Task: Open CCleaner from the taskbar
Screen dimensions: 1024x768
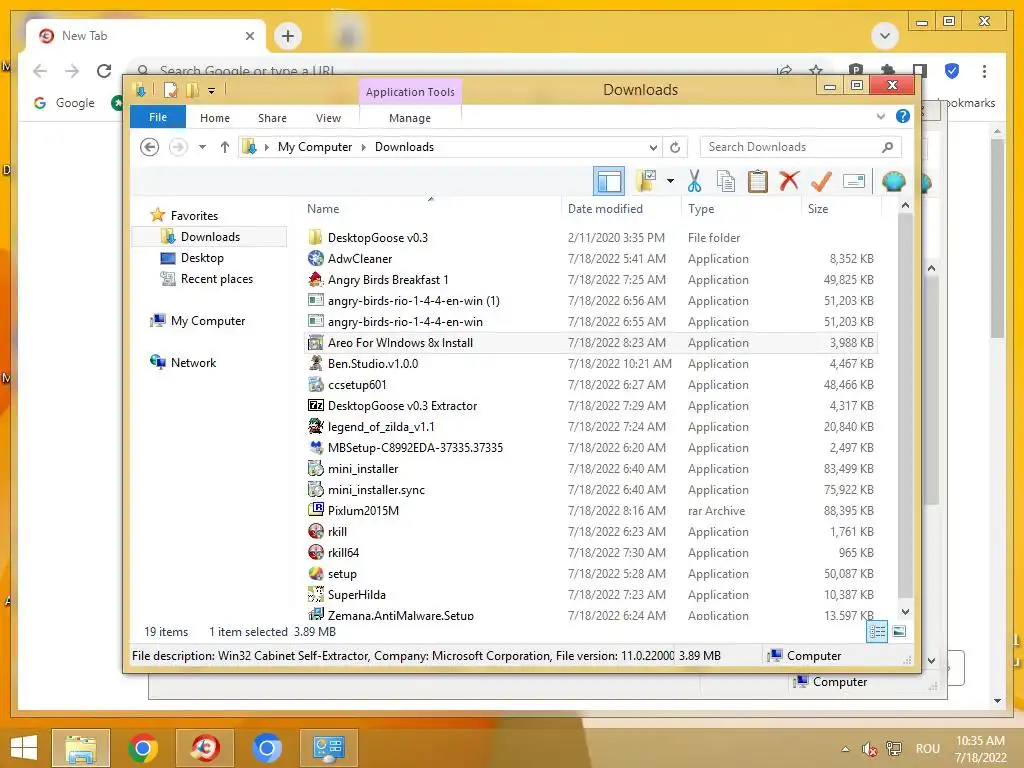Action: coord(204,748)
